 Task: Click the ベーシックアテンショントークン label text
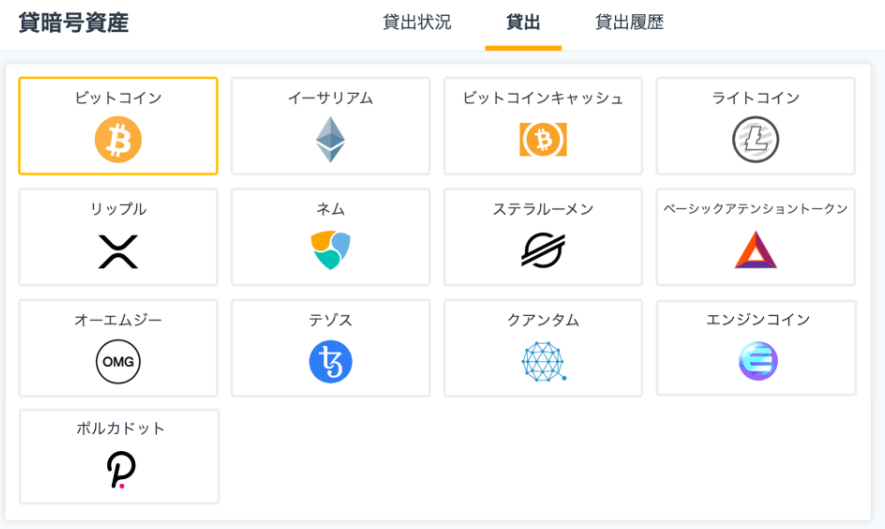coord(756,209)
